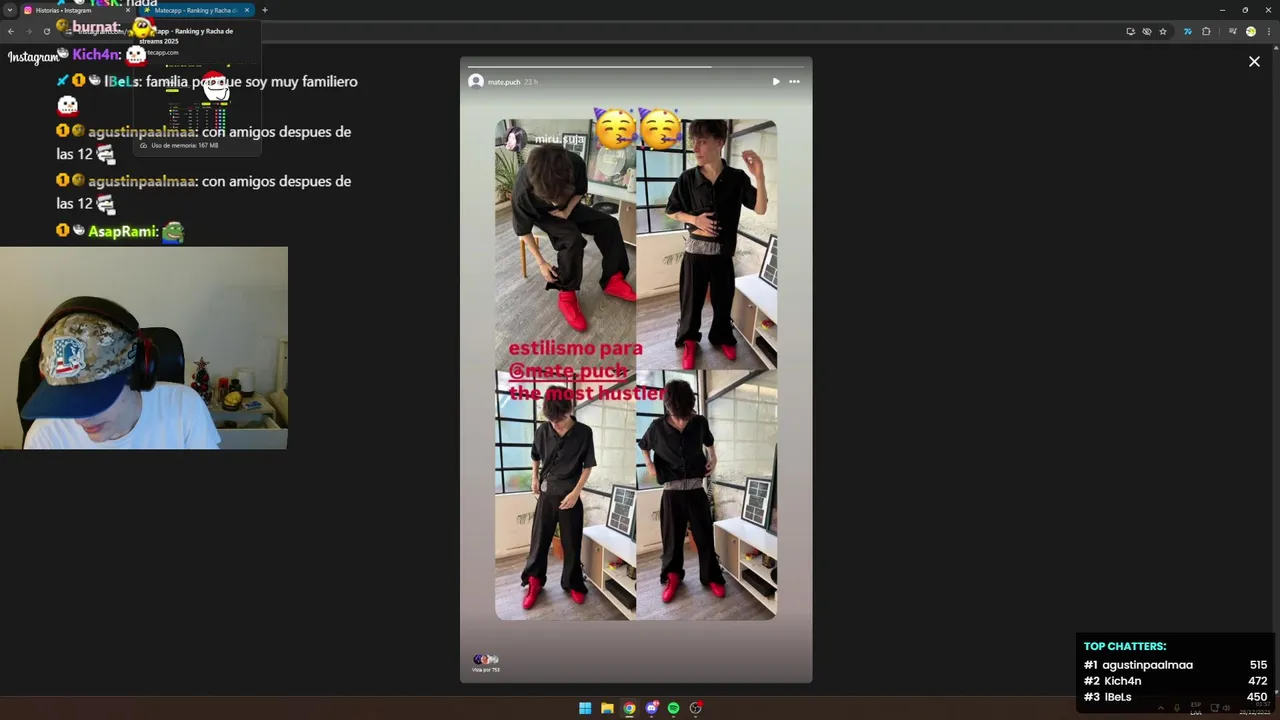Click the crossed-eye icon in address bar
This screenshot has height=720, width=1280.
coord(1146,31)
